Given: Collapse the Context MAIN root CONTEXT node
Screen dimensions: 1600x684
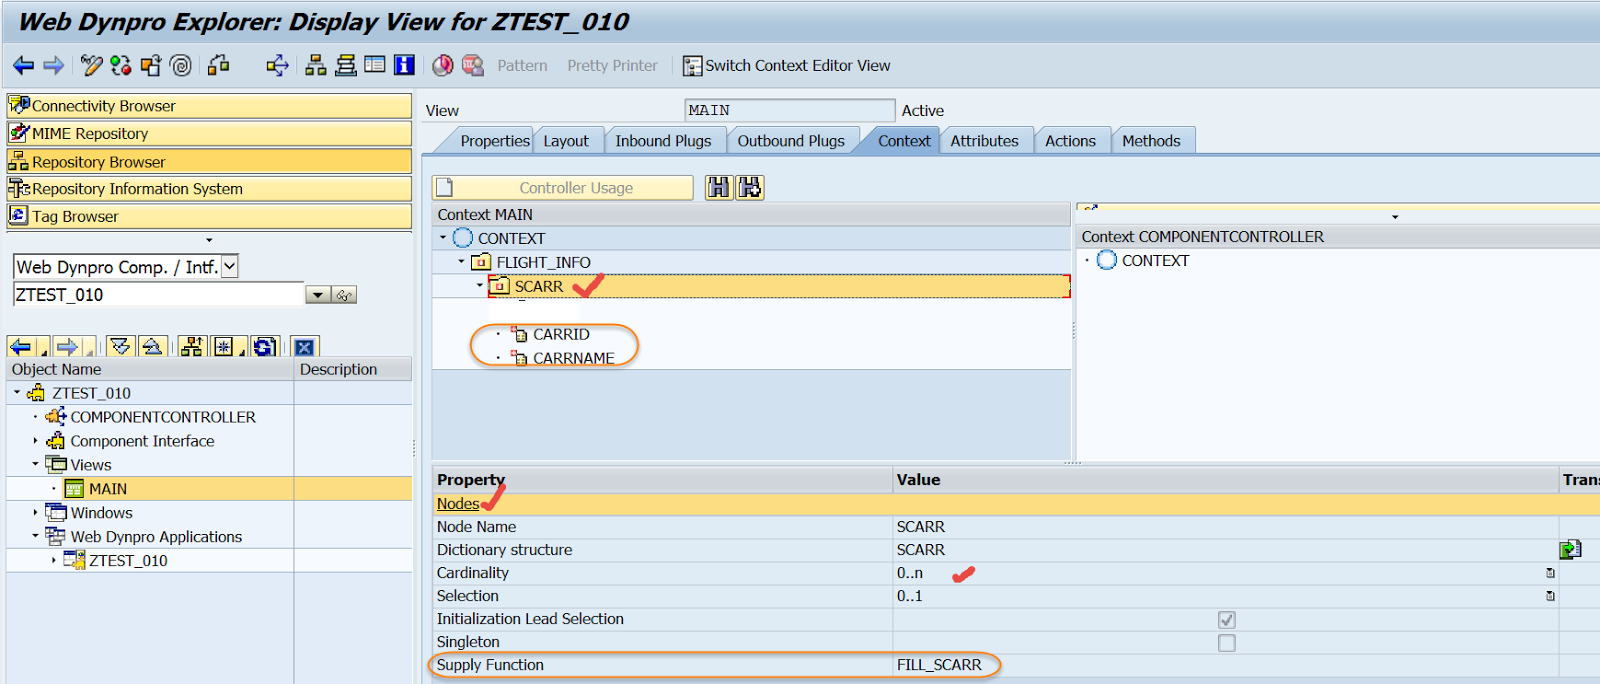Looking at the screenshot, I should [x=443, y=238].
